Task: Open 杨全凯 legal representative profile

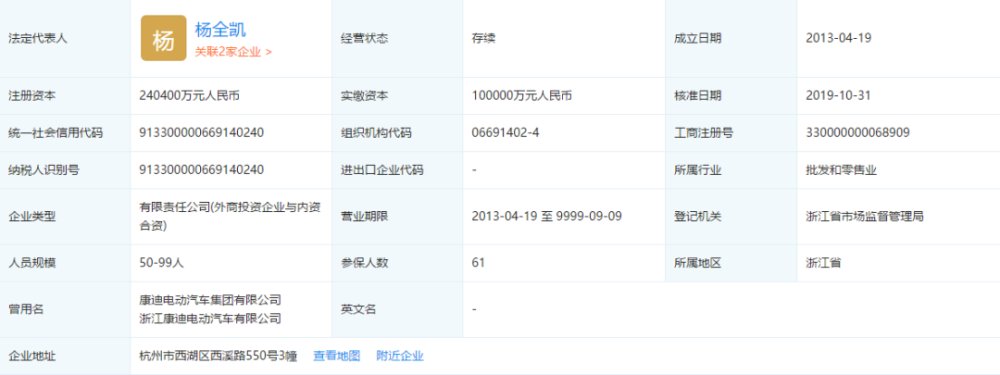Action: (220, 29)
